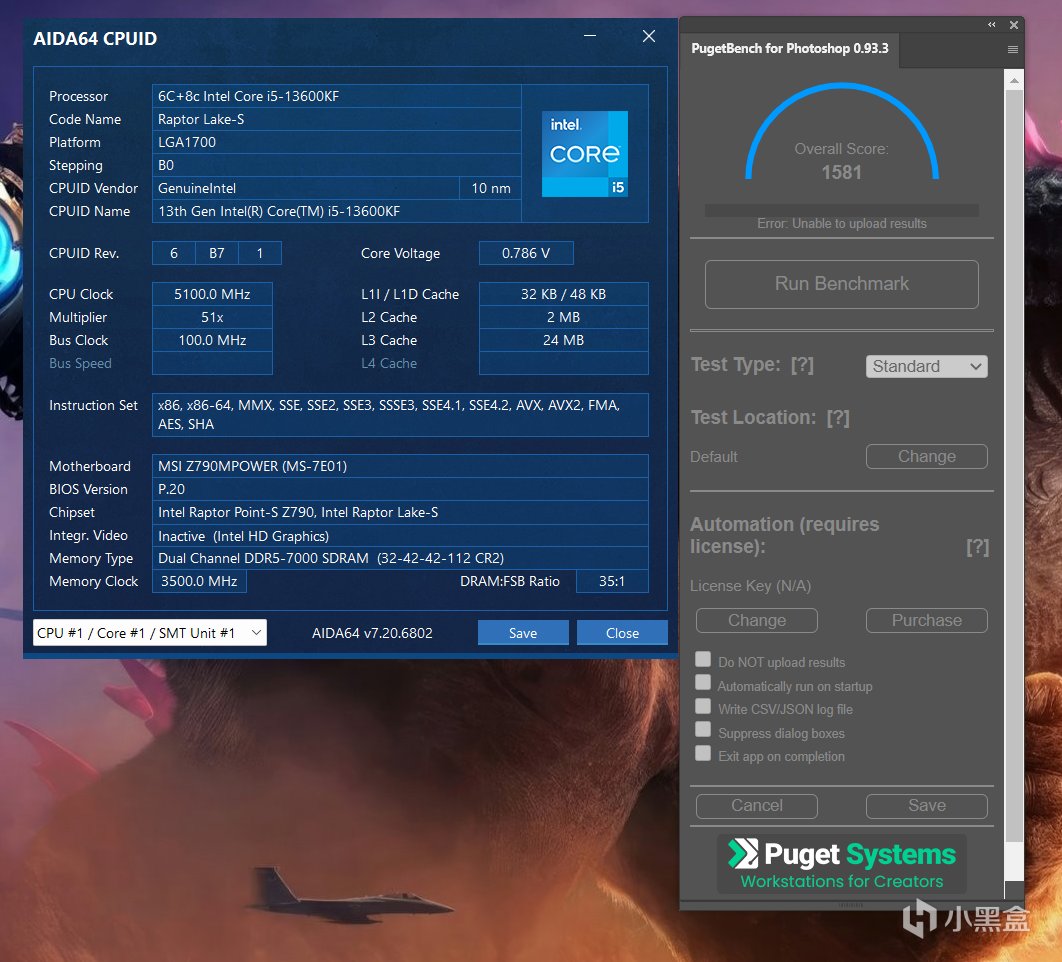Click the Processor name 6C+8c Intel Core i5-13600KF
Viewport: 1062px width, 962px height.
pyautogui.click(x=337, y=96)
